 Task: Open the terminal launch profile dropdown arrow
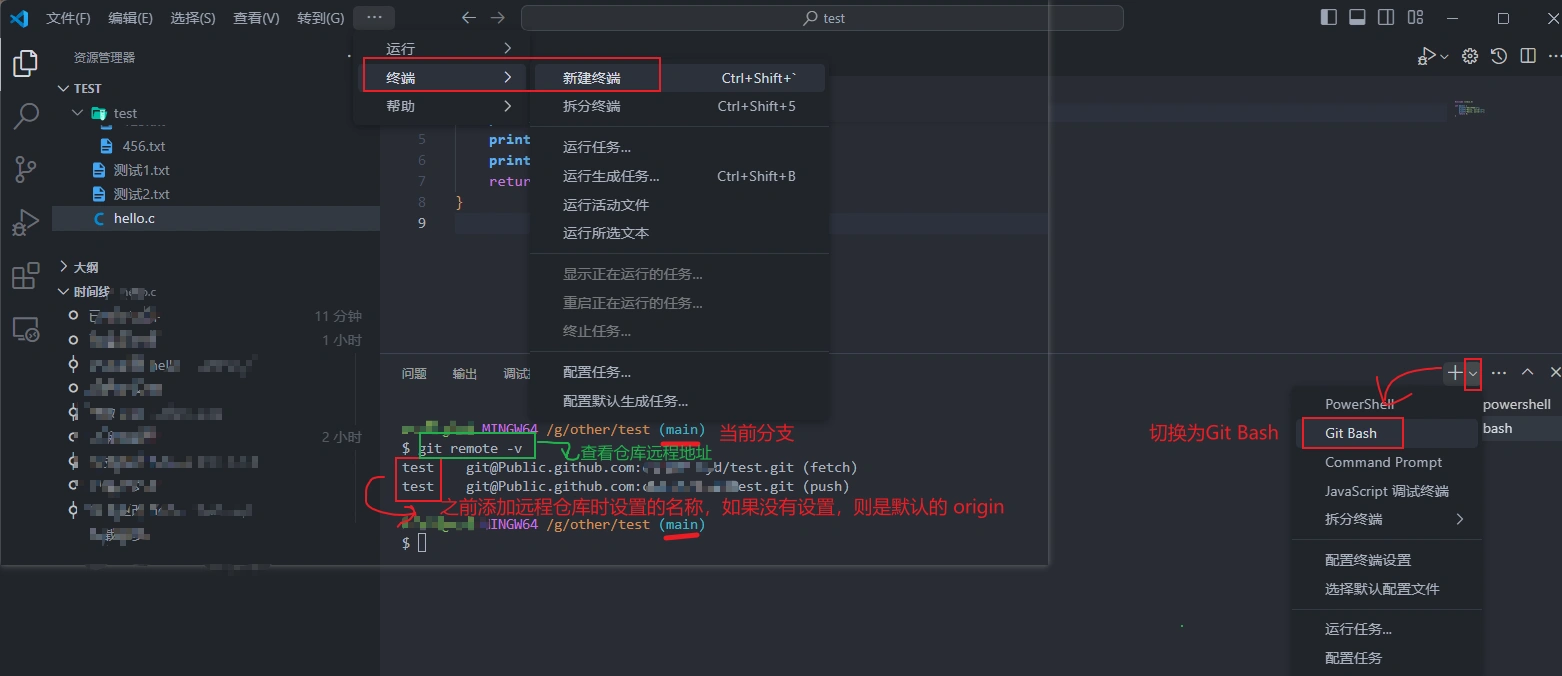click(x=1473, y=373)
